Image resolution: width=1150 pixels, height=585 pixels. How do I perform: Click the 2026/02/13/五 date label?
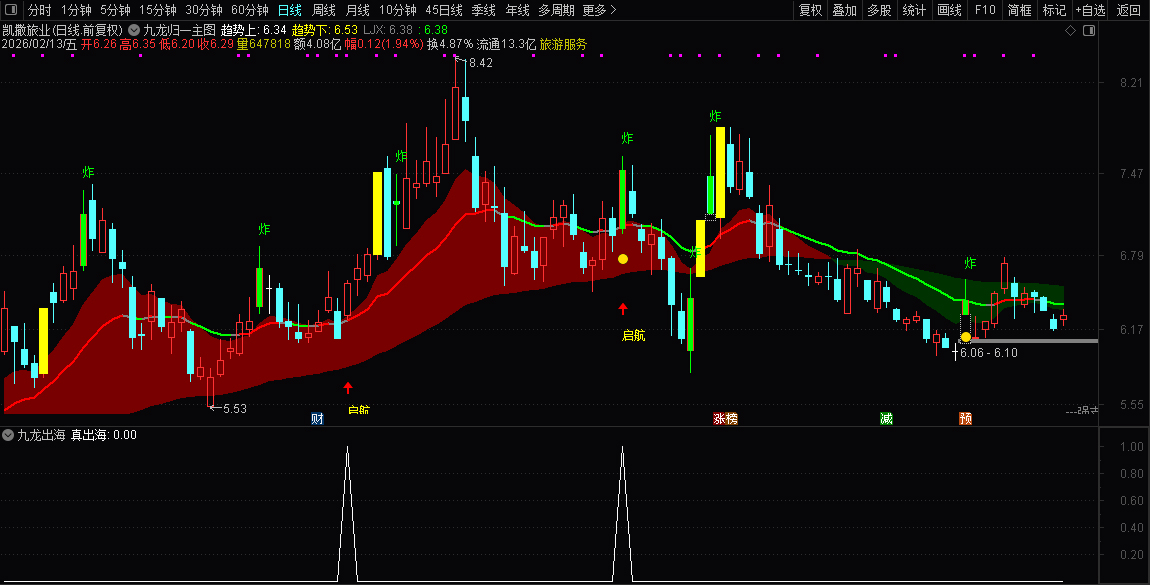(x=40, y=44)
